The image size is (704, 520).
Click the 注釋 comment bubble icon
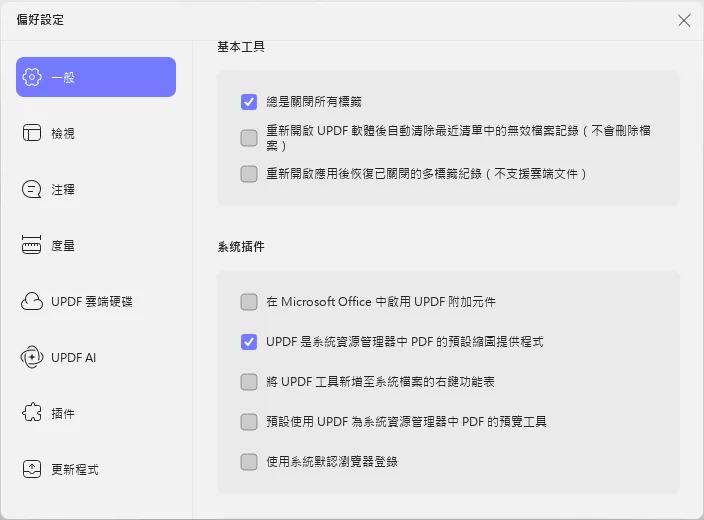tap(32, 189)
